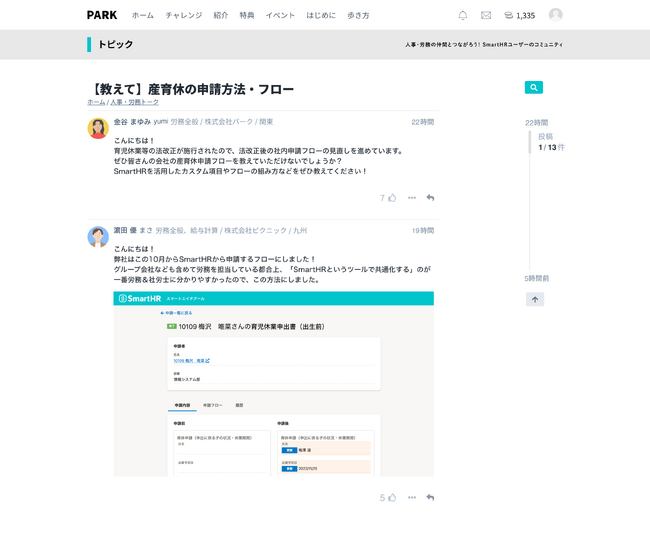Open the SmartHR screenshot image in reply
Viewport: 650px width, 543px height.
(x=273, y=383)
